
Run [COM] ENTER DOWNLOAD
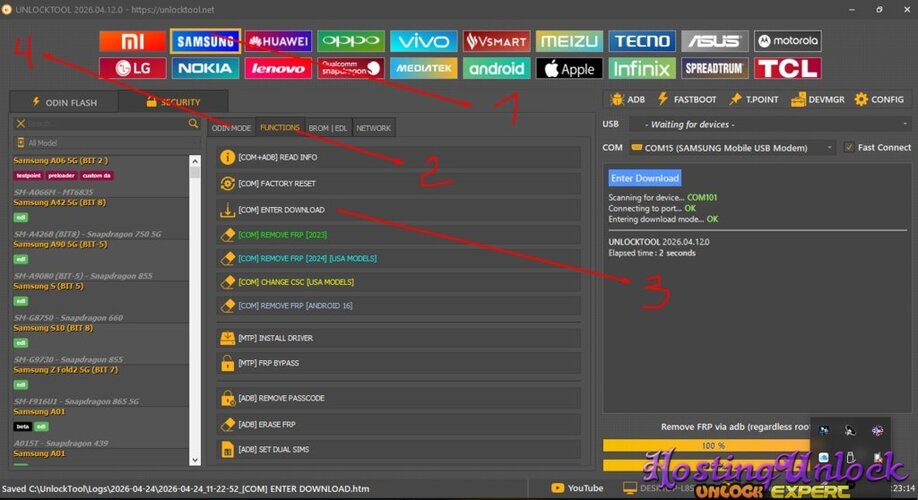pyautogui.click(x=399, y=210)
